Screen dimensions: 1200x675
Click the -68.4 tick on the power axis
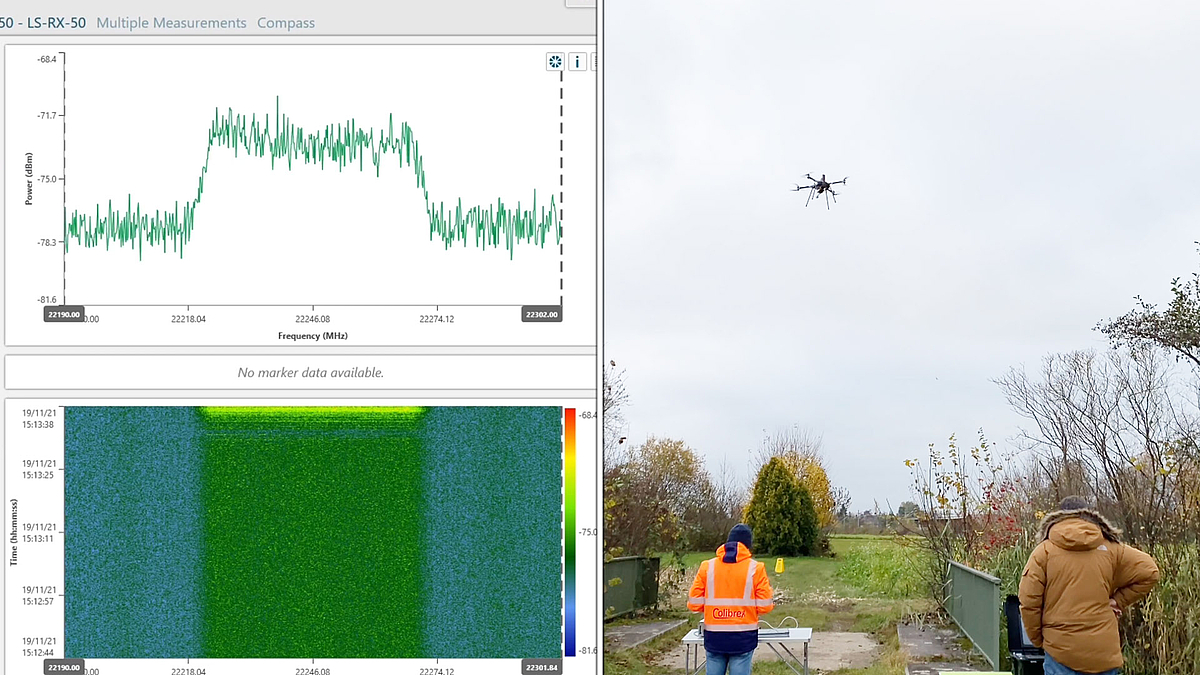[49, 59]
